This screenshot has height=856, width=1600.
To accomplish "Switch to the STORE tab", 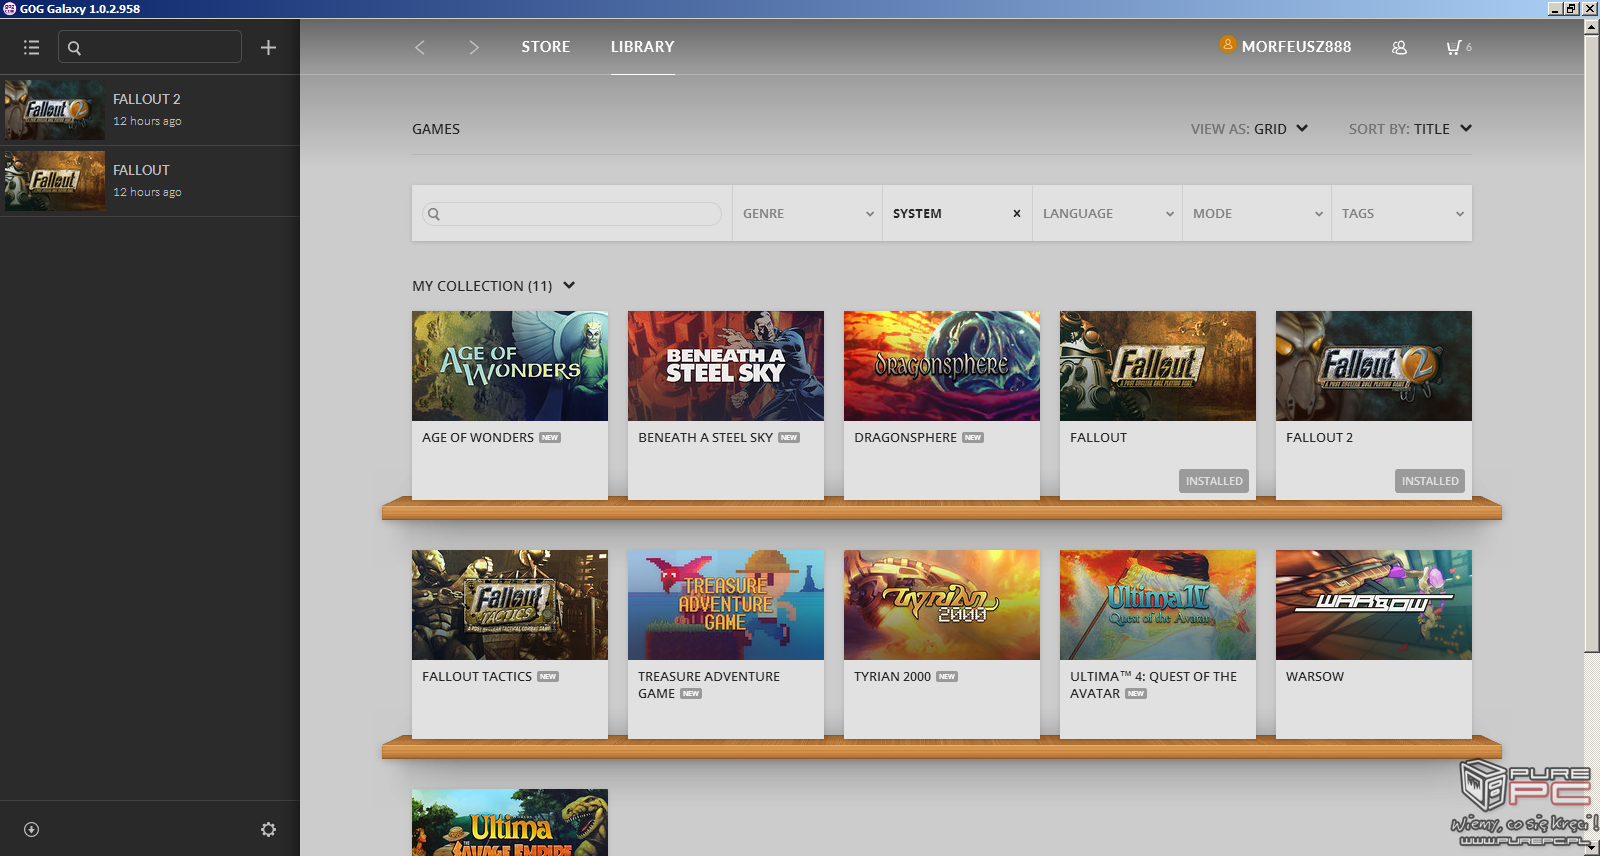I will point(545,47).
